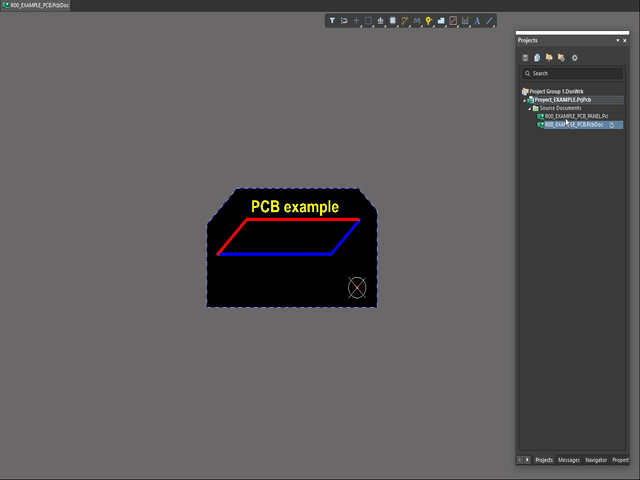Select the Move Objects cross tool

pyautogui.click(x=356, y=21)
